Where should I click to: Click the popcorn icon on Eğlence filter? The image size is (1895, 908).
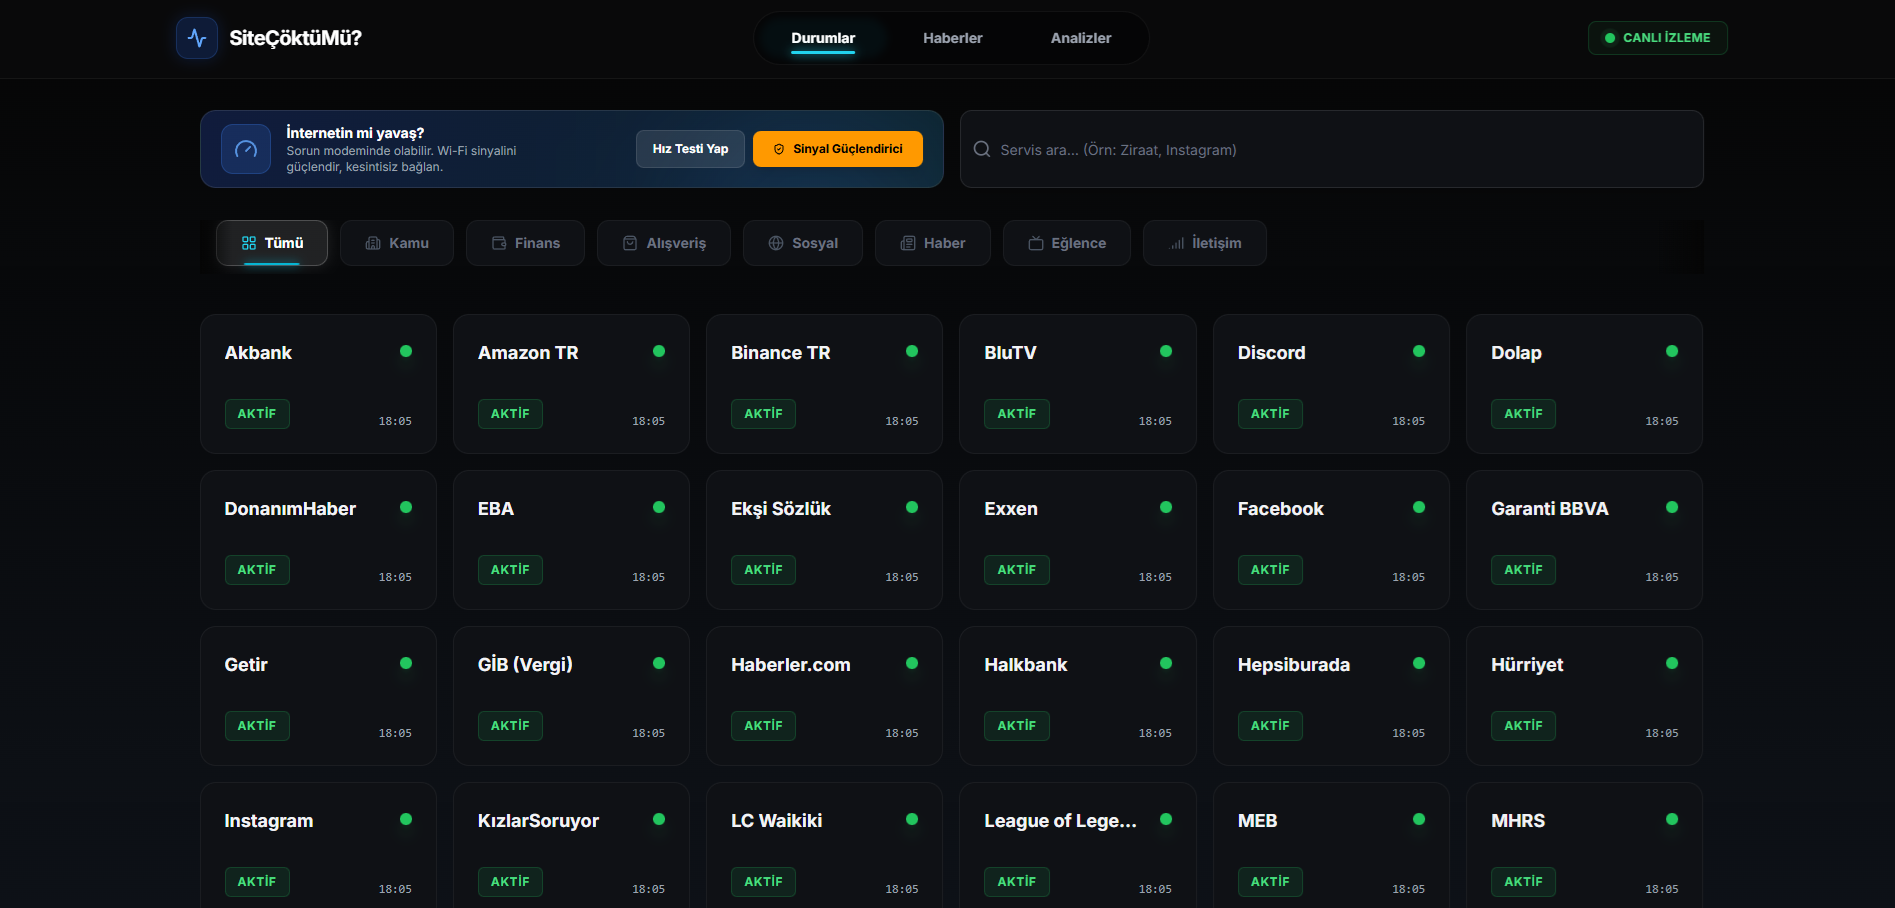1036,243
